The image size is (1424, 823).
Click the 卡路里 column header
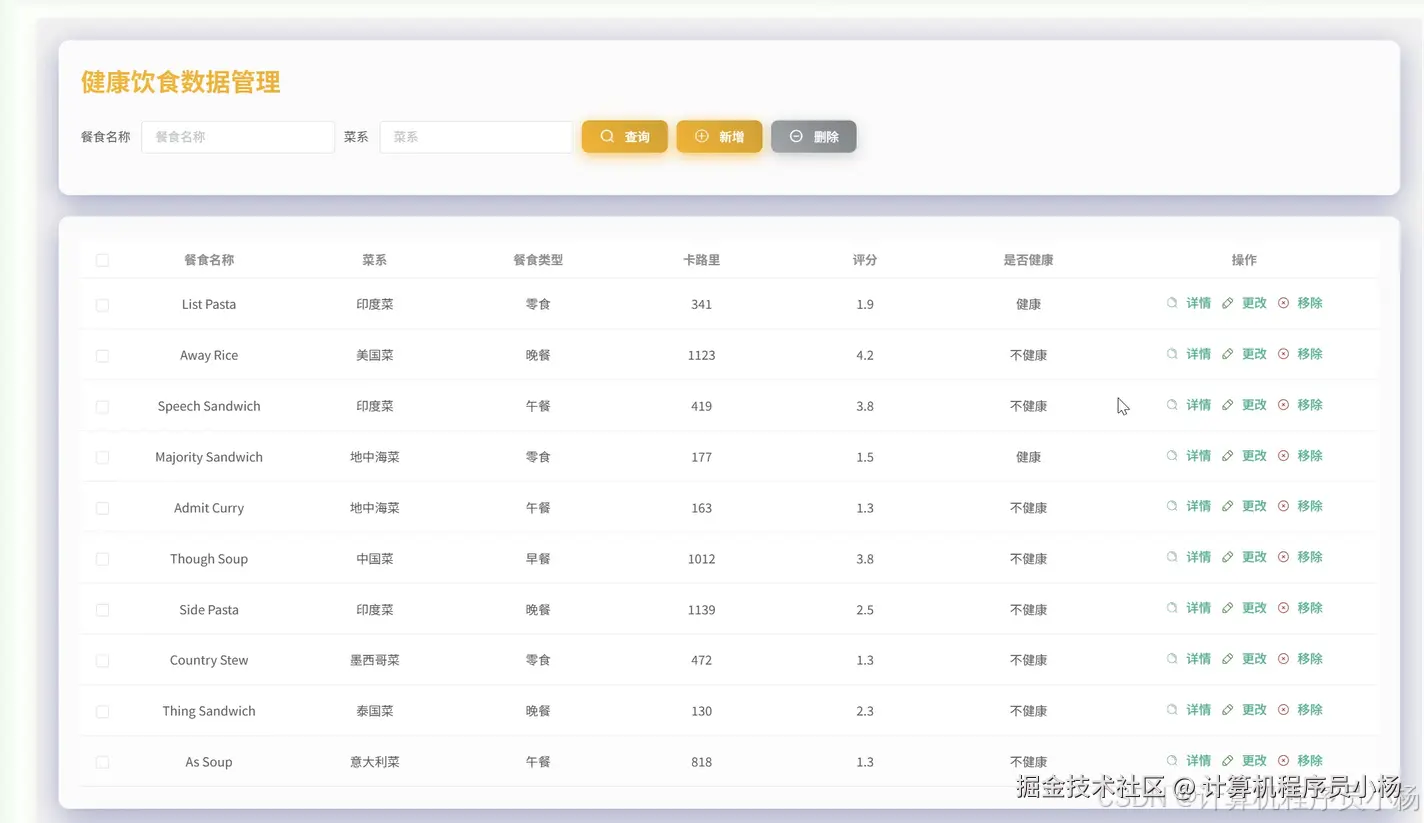701,259
